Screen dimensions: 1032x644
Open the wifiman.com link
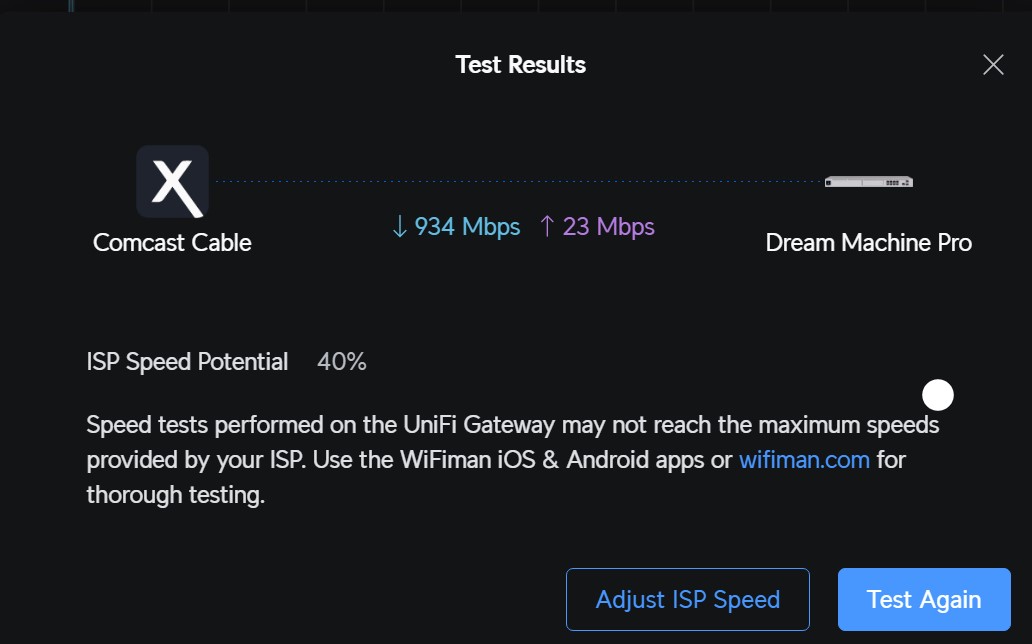tap(804, 459)
